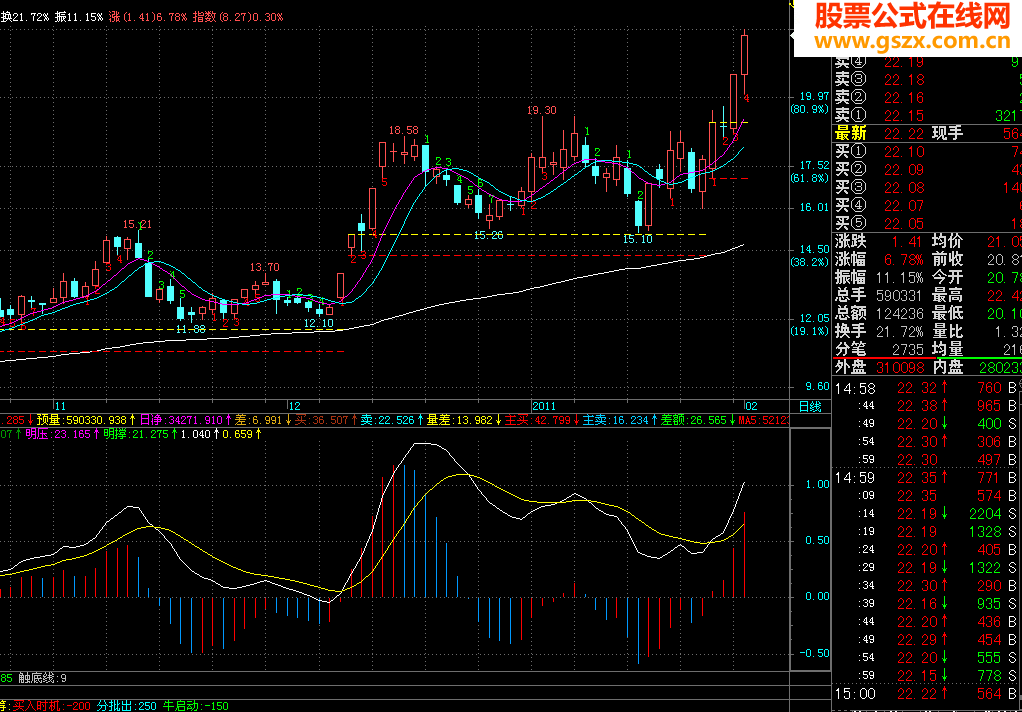Screen dimensions: 1022x712
Task: Click the 牛启动:-150 label
Action: click(x=195, y=706)
